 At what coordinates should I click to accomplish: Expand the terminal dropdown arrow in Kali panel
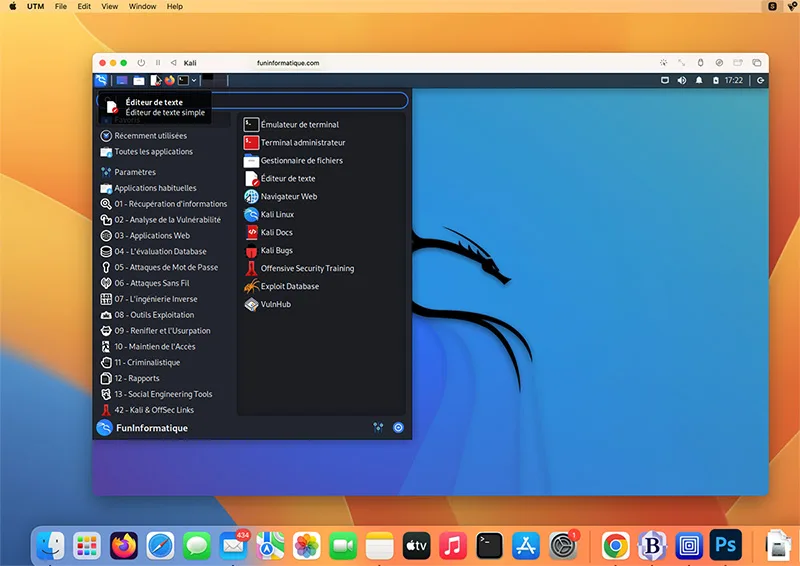[194, 80]
